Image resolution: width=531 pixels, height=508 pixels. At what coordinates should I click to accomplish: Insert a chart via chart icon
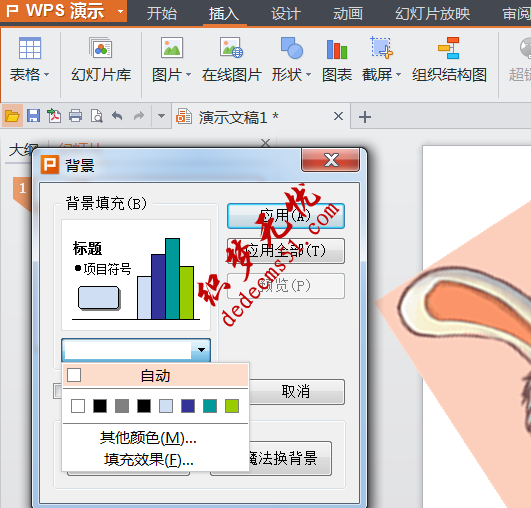(x=337, y=49)
